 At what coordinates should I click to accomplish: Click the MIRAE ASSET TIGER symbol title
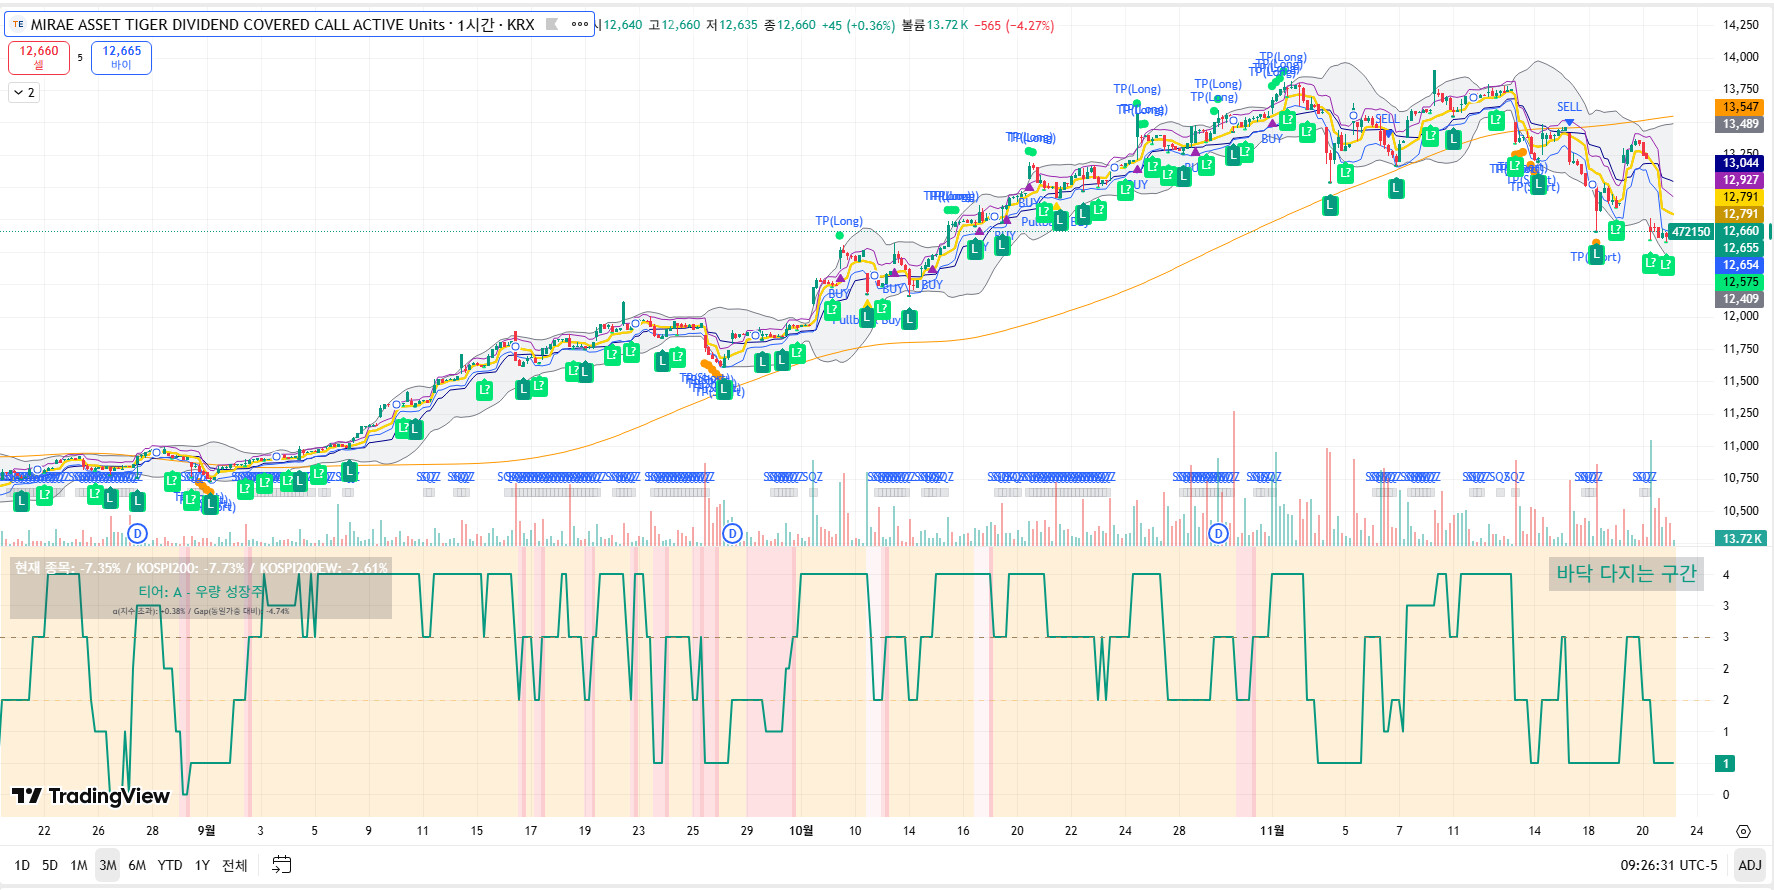(282, 25)
